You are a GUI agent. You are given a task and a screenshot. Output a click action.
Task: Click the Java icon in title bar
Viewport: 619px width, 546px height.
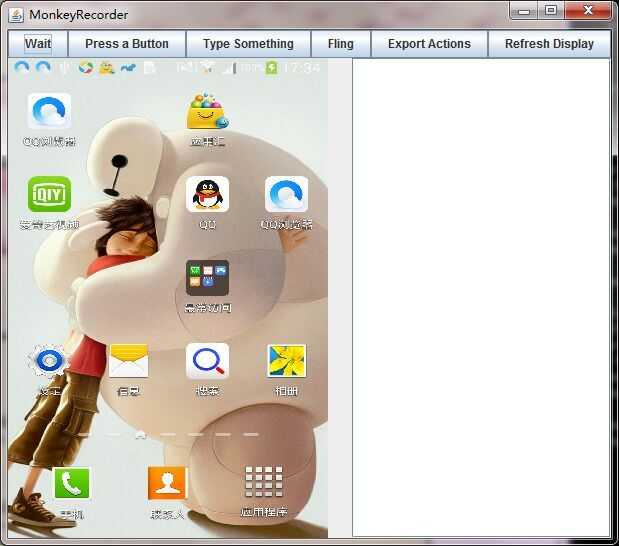pos(17,15)
